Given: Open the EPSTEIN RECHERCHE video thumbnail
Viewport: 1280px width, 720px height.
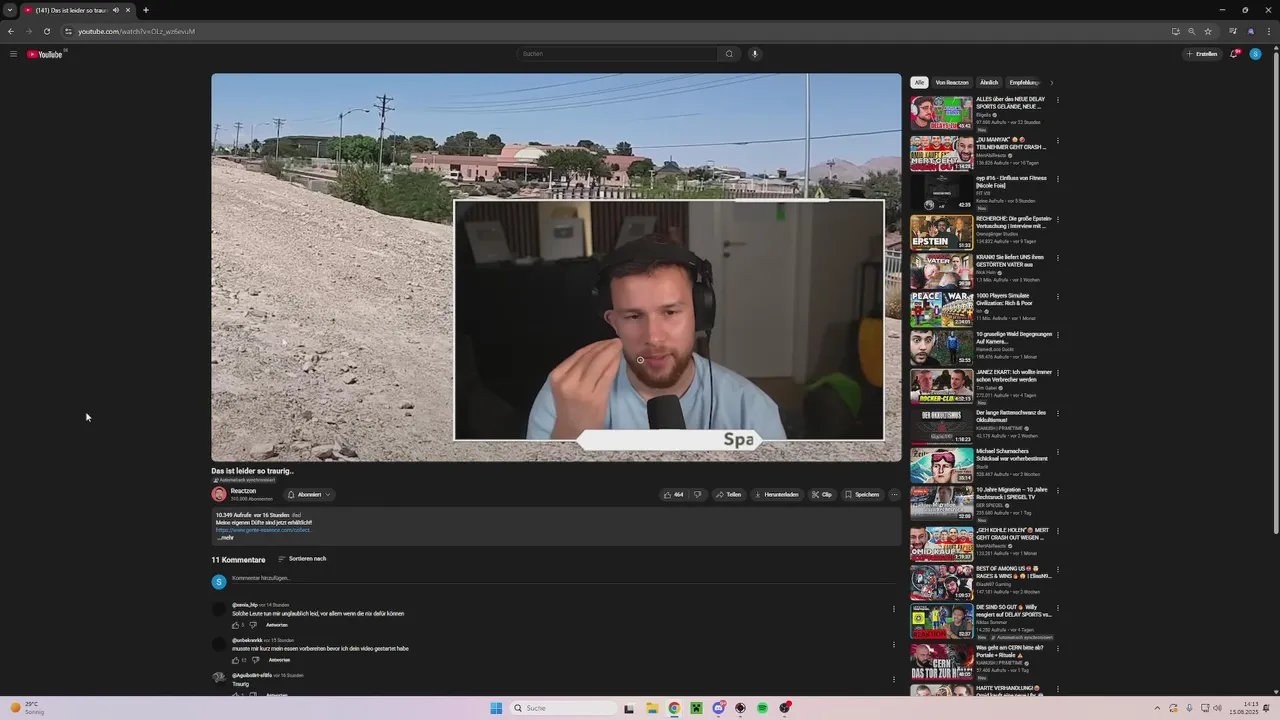Looking at the screenshot, I should coord(941,232).
